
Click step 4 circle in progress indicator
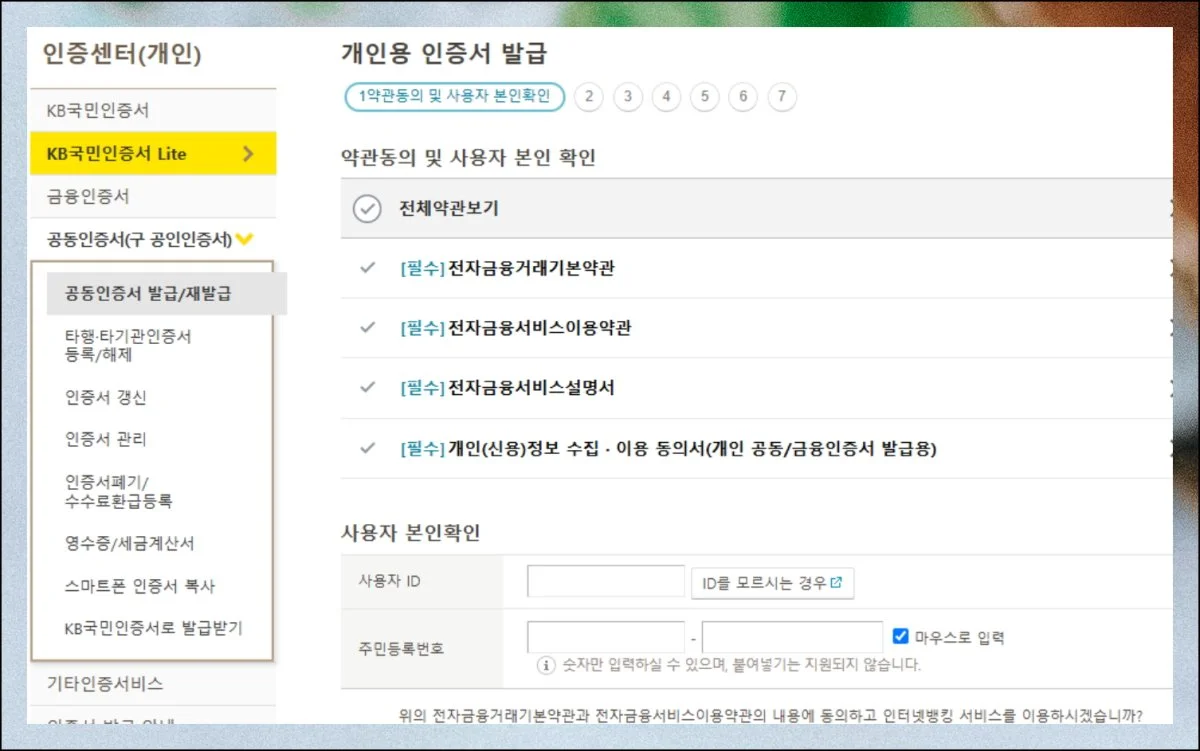click(x=666, y=97)
